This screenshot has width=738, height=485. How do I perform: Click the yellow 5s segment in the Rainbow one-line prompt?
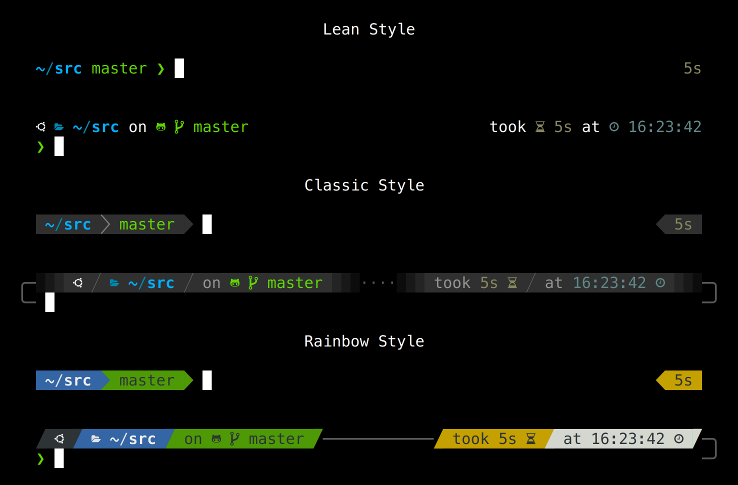(x=682, y=380)
